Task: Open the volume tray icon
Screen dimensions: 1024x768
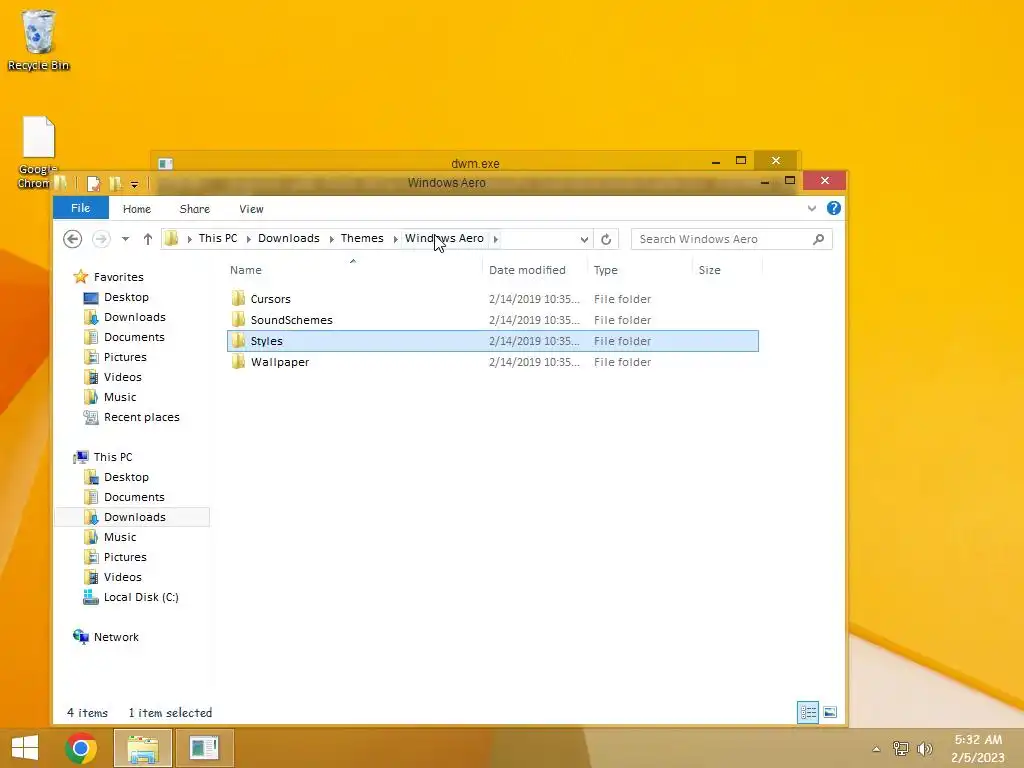Action: tap(925, 749)
